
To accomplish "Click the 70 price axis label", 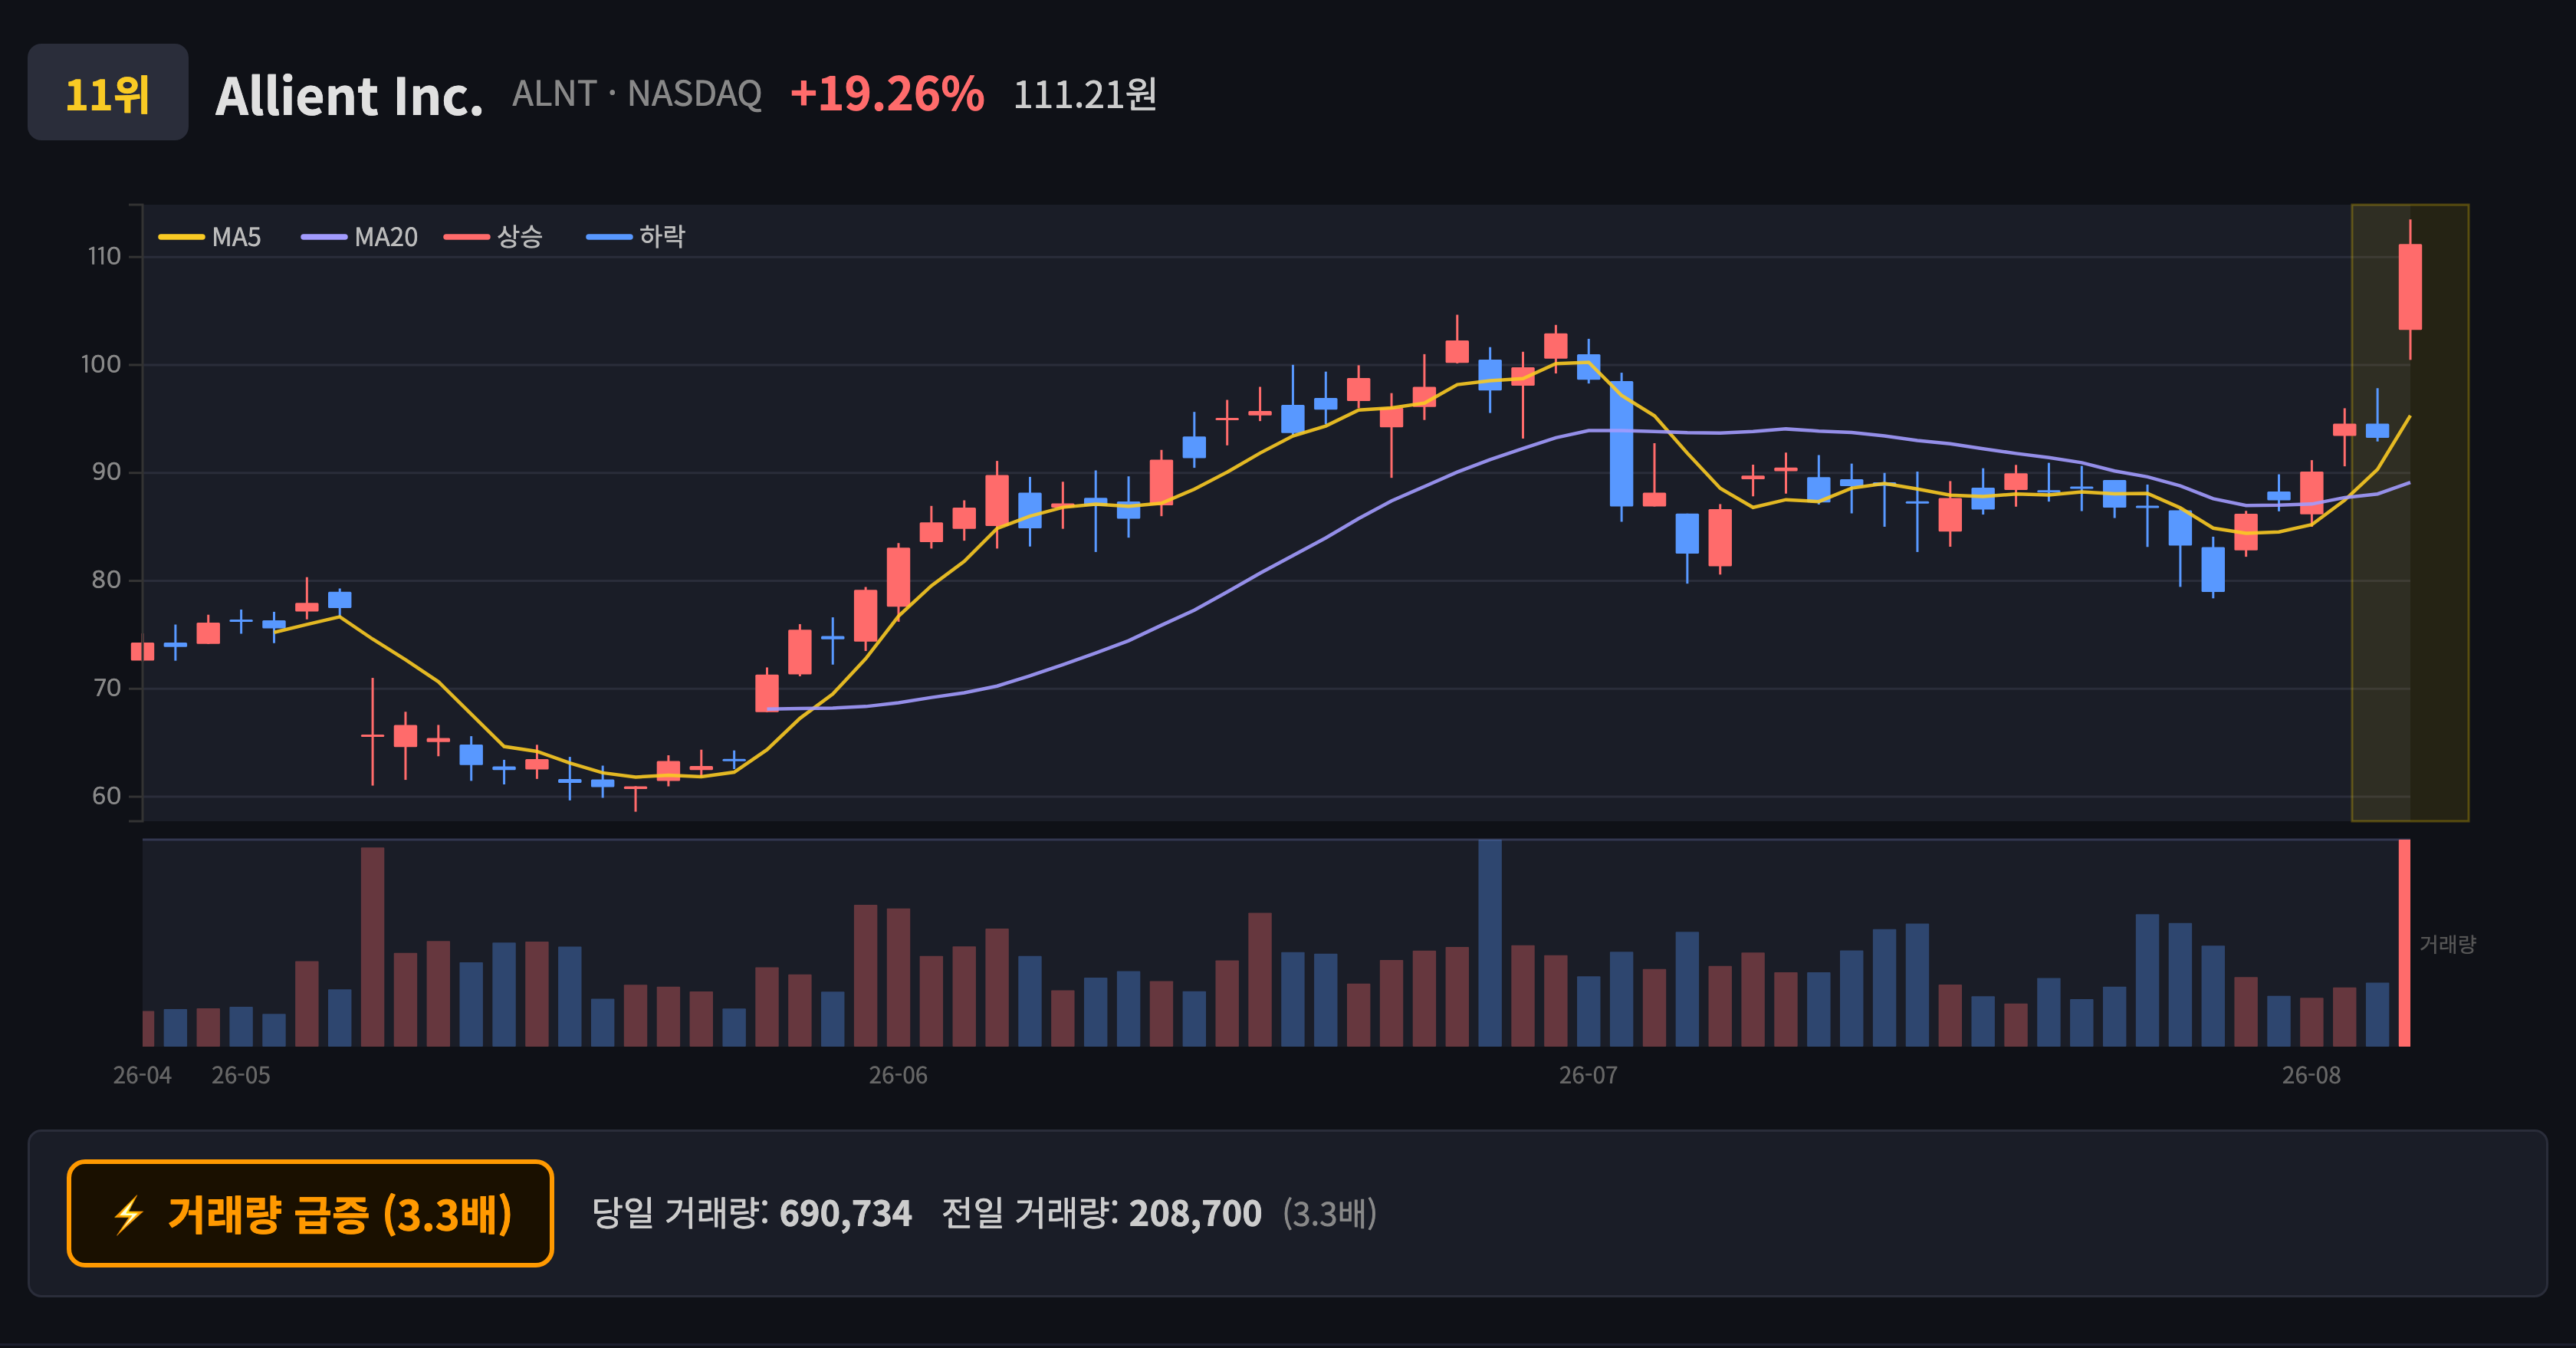I will pyautogui.click(x=106, y=688).
